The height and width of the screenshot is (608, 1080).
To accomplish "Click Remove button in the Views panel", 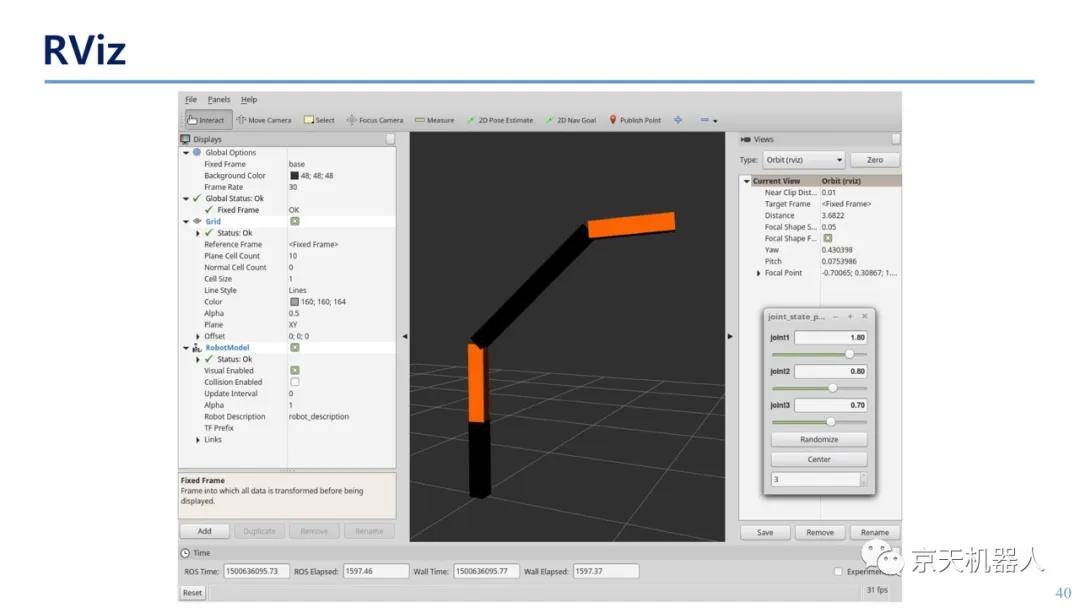I will [820, 532].
